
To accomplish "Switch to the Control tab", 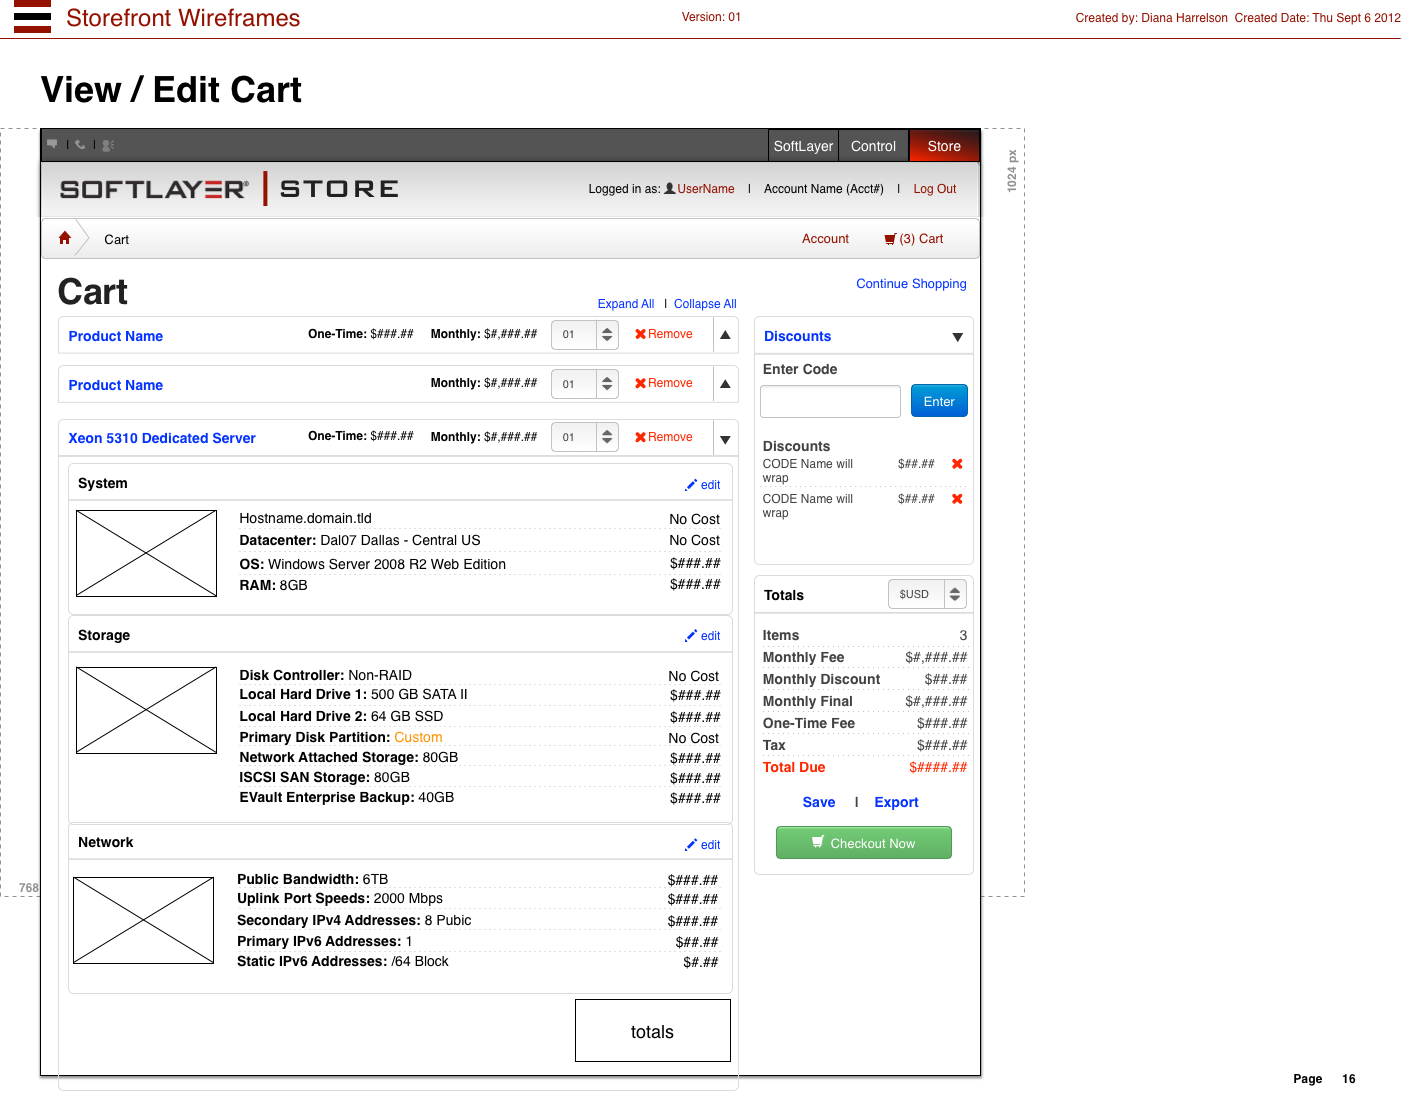I will tap(873, 146).
